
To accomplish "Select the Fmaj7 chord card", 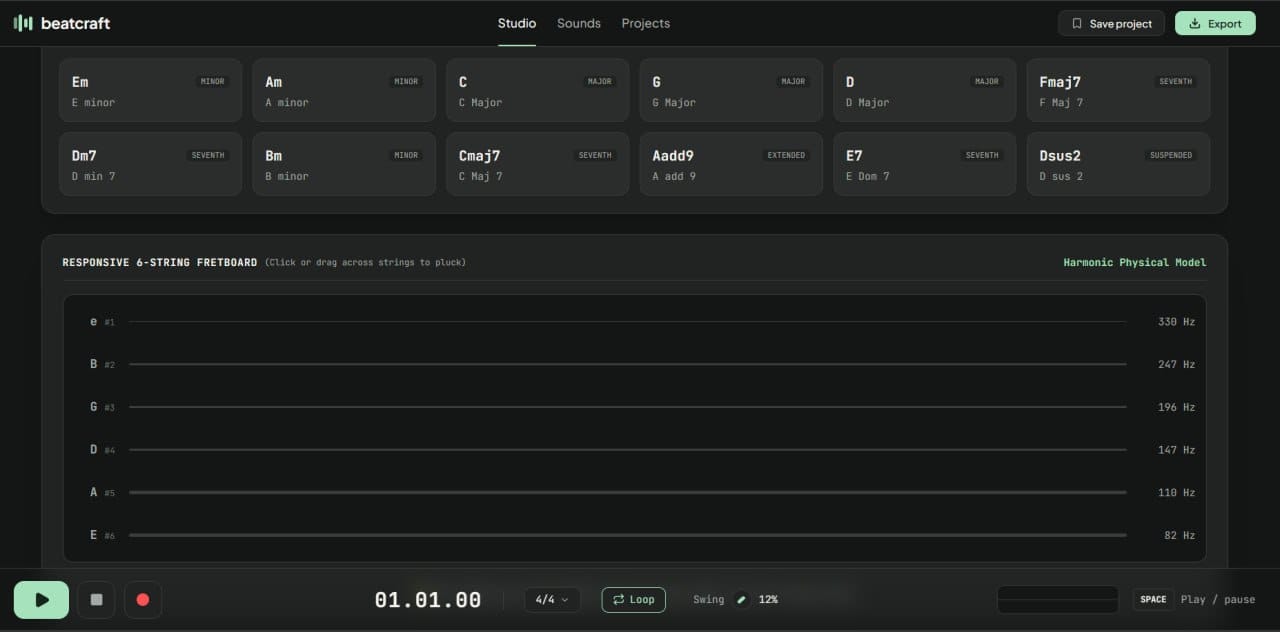I will 1118,90.
